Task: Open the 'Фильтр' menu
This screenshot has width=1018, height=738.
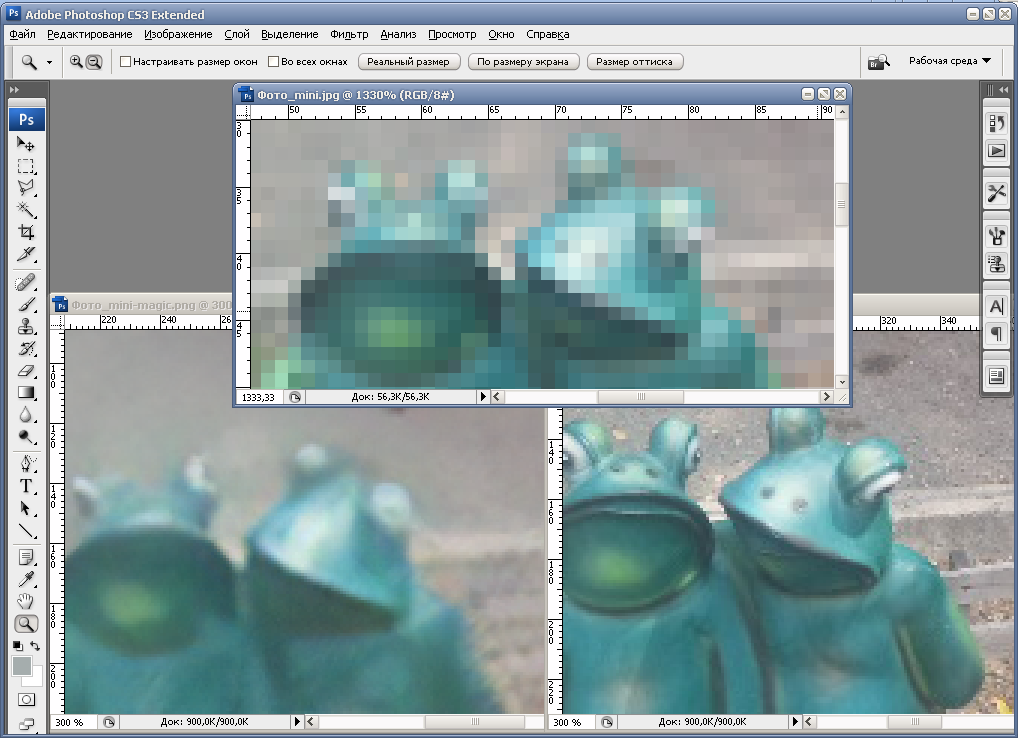Action: (349, 34)
